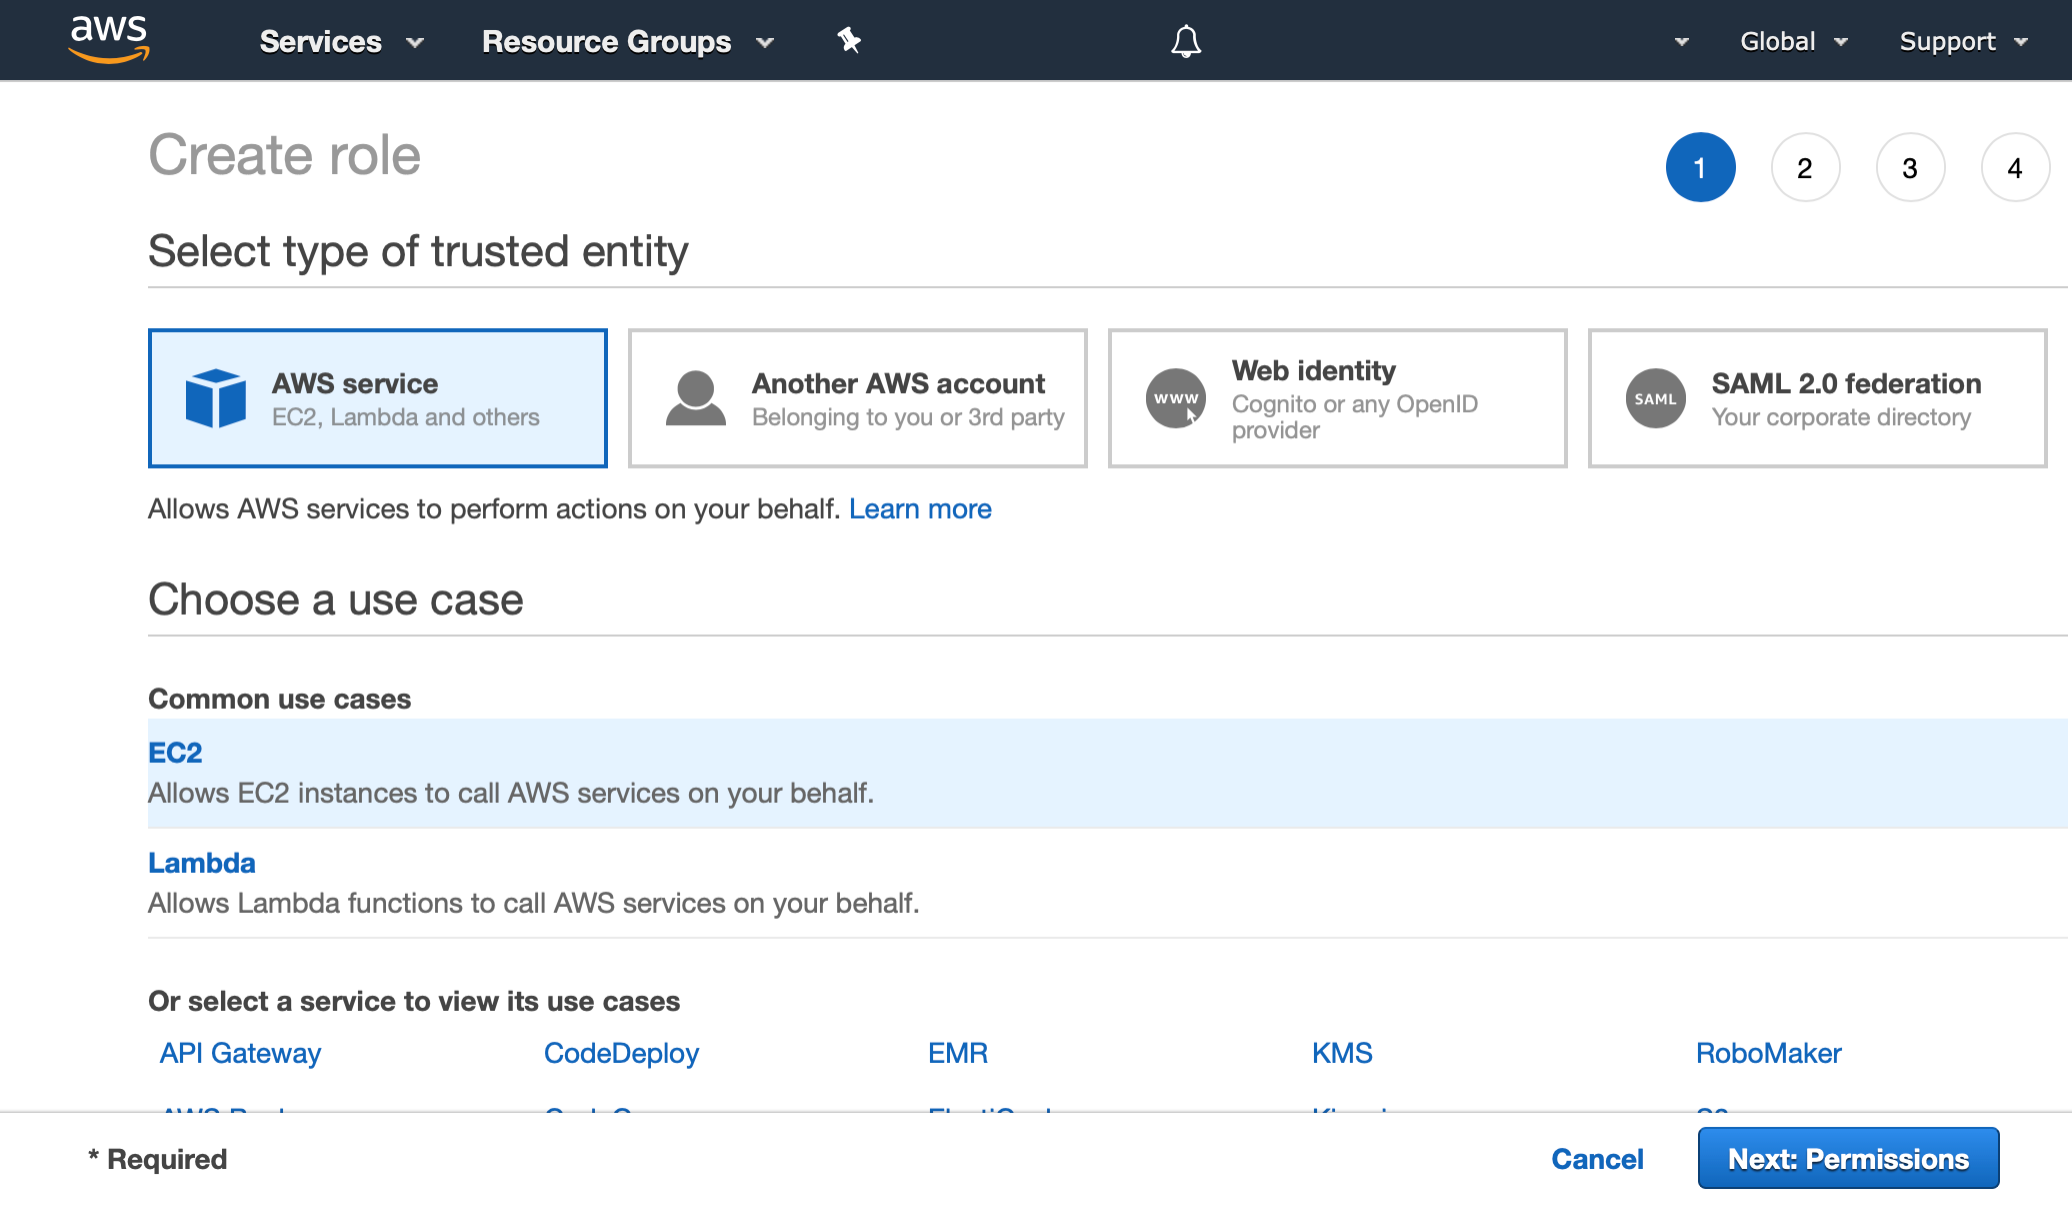
Task: Click the www globe icon for Web identity
Action: pyautogui.click(x=1175, y=398)
